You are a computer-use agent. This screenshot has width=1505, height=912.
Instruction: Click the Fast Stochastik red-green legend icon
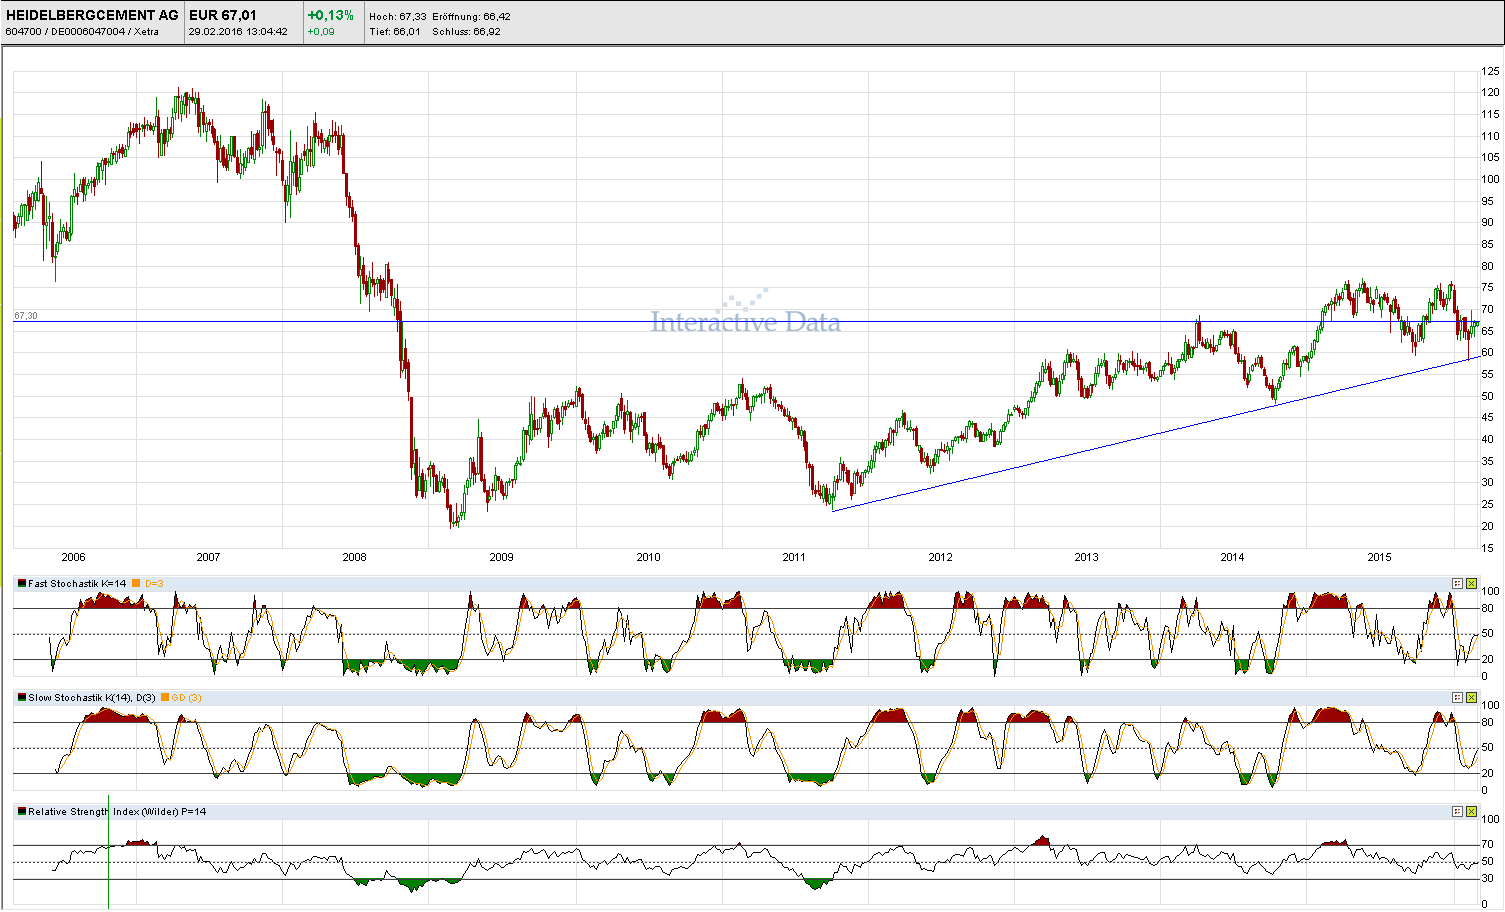[x=22, y=583]
